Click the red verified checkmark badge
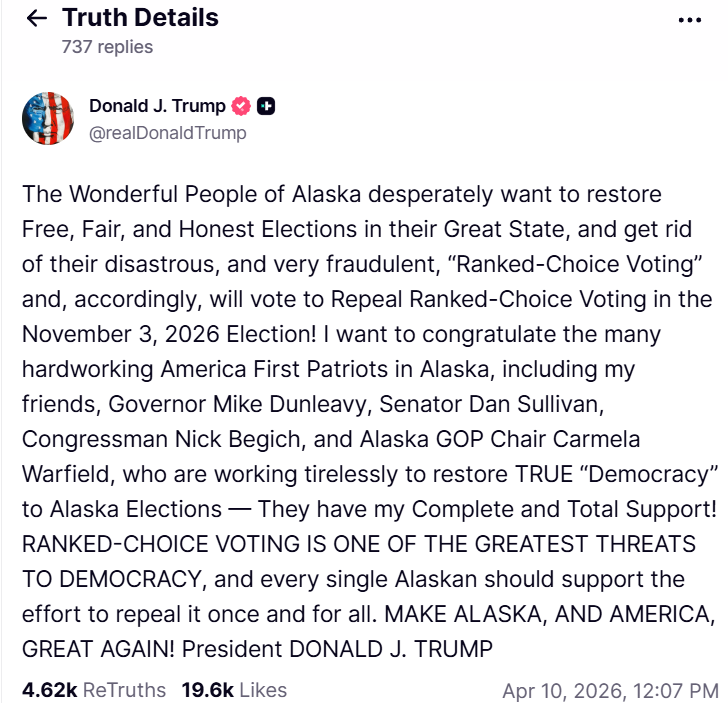Screen dimensions: 728x703 pyautogui.click(x=241, y=106)
